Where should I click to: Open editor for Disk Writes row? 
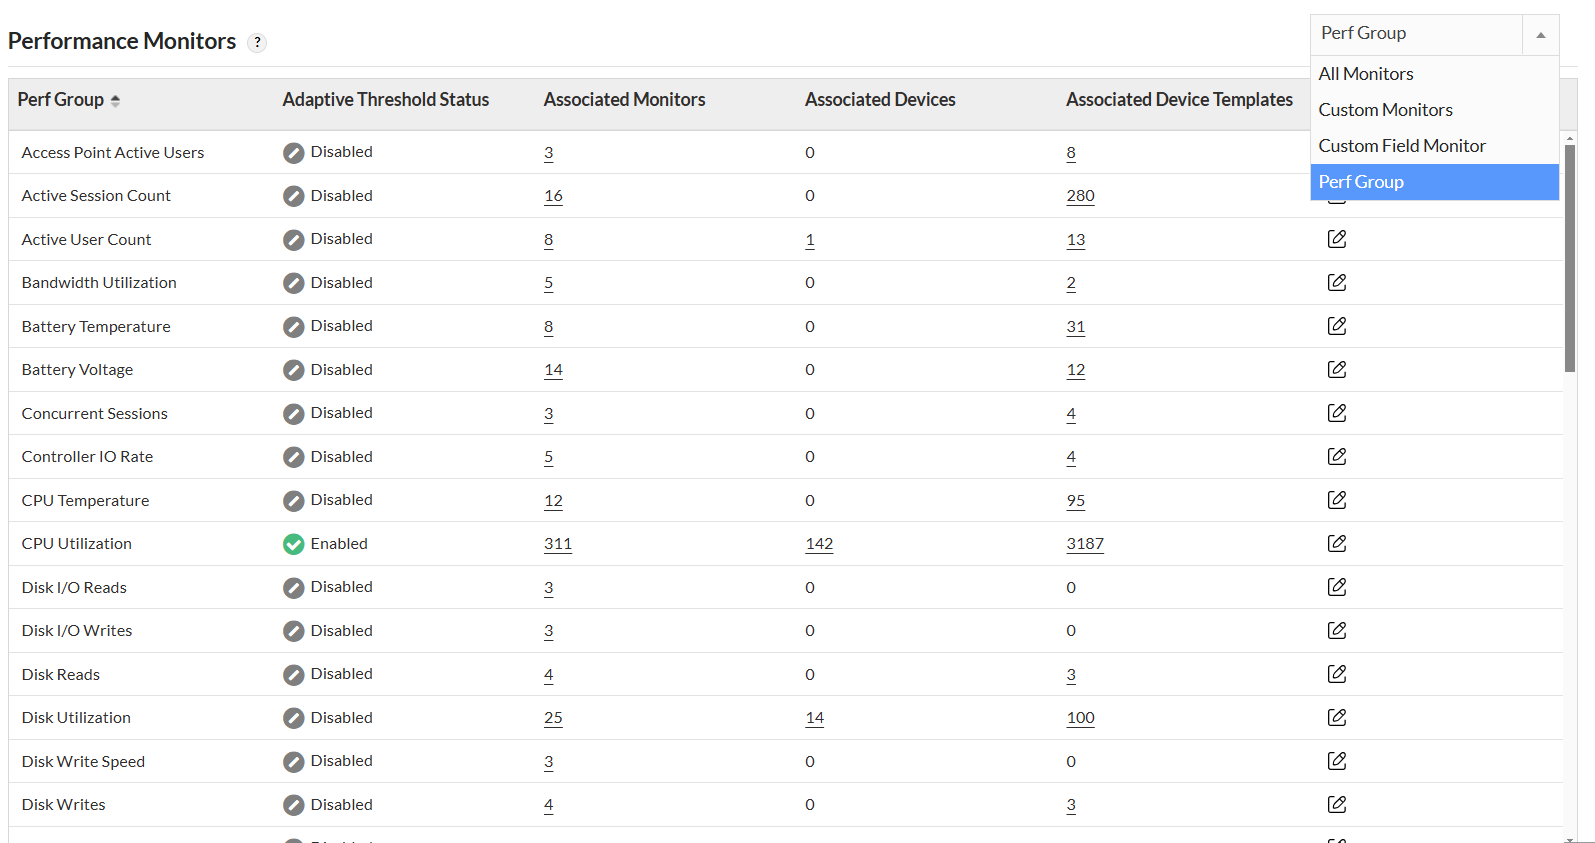(1337, 805)
